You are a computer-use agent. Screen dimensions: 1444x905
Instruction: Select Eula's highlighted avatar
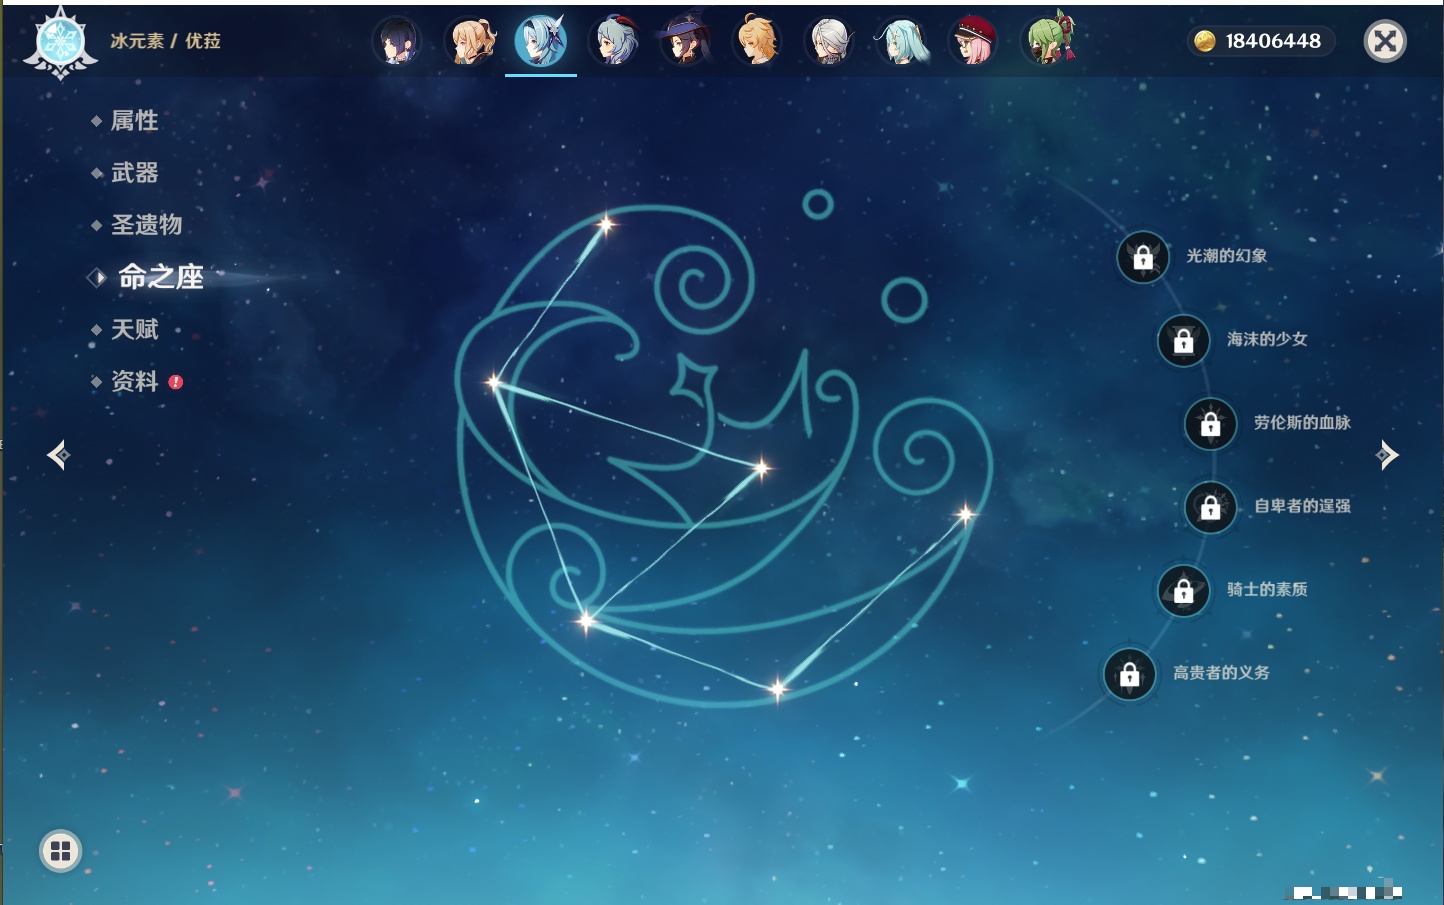pos(541,41)
